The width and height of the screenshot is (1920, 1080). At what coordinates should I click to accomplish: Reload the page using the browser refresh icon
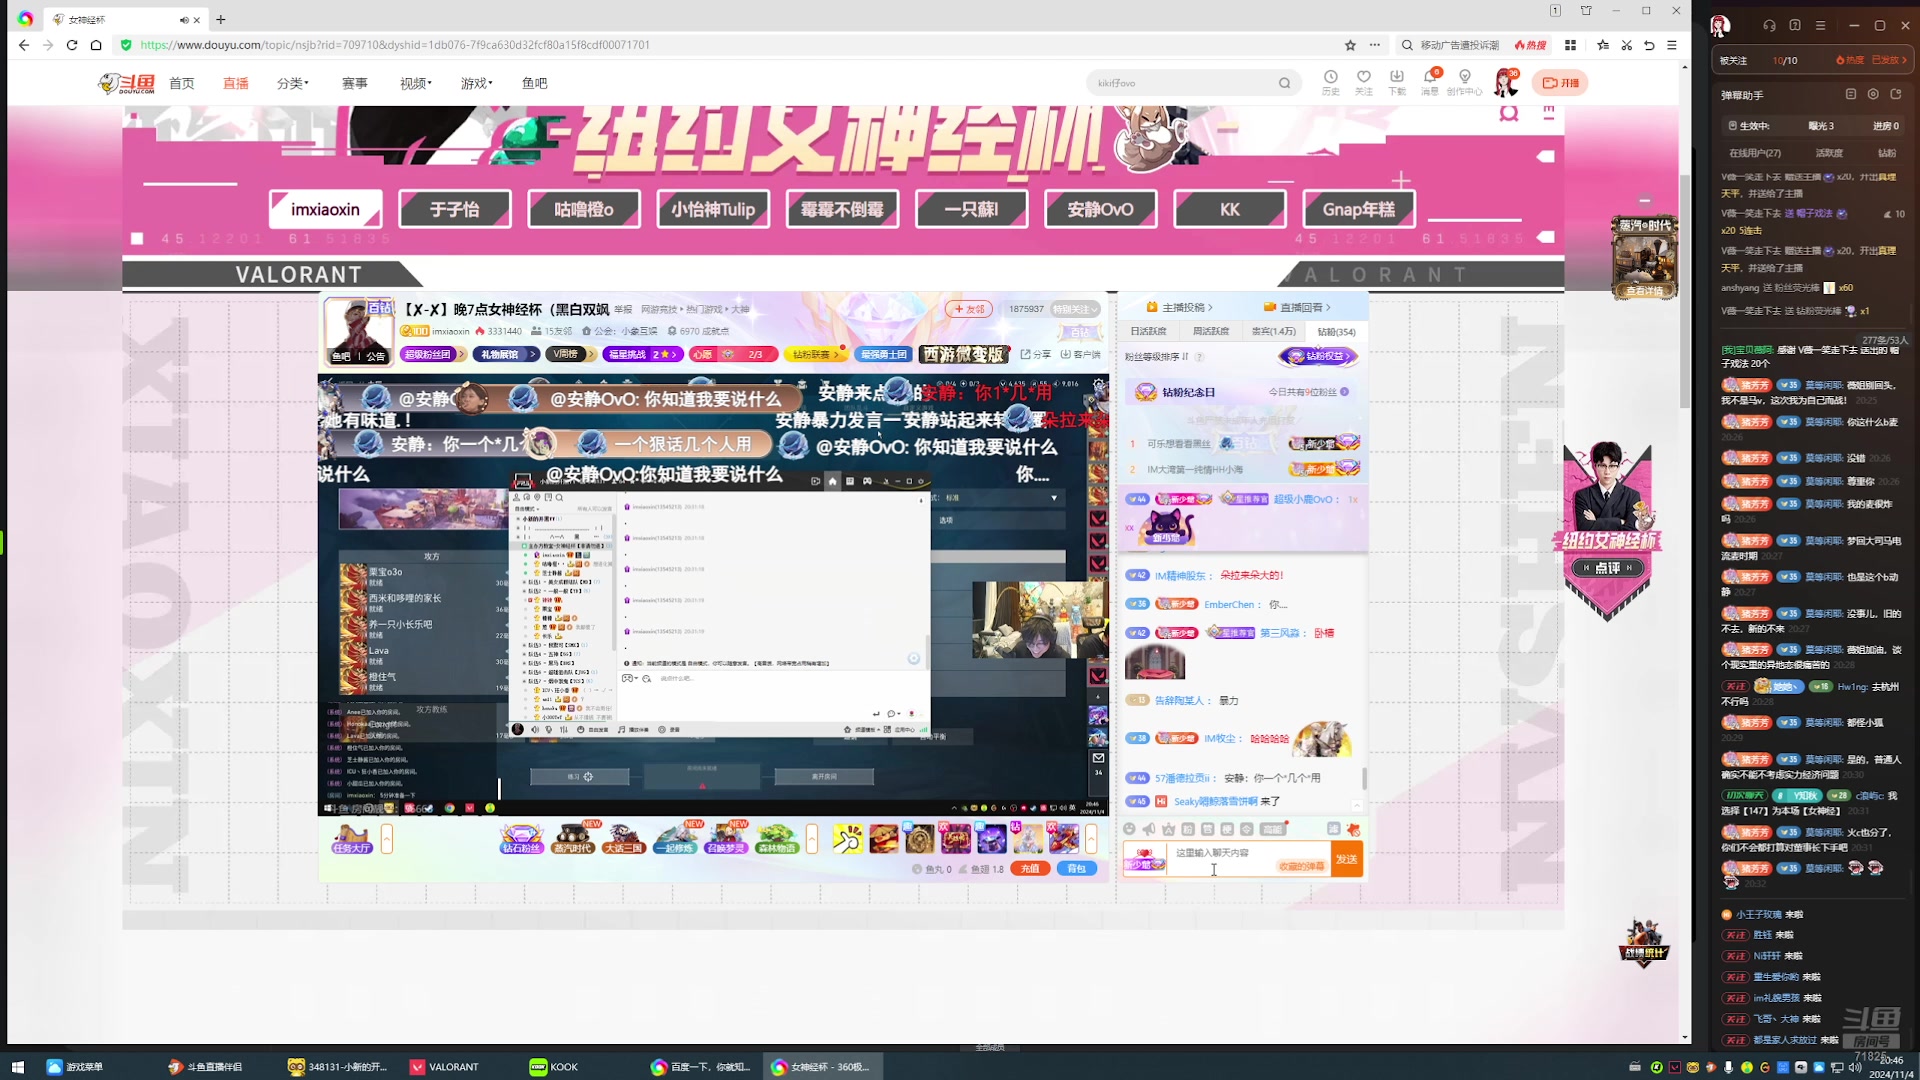pyautogui.click(x=72, y=45)
